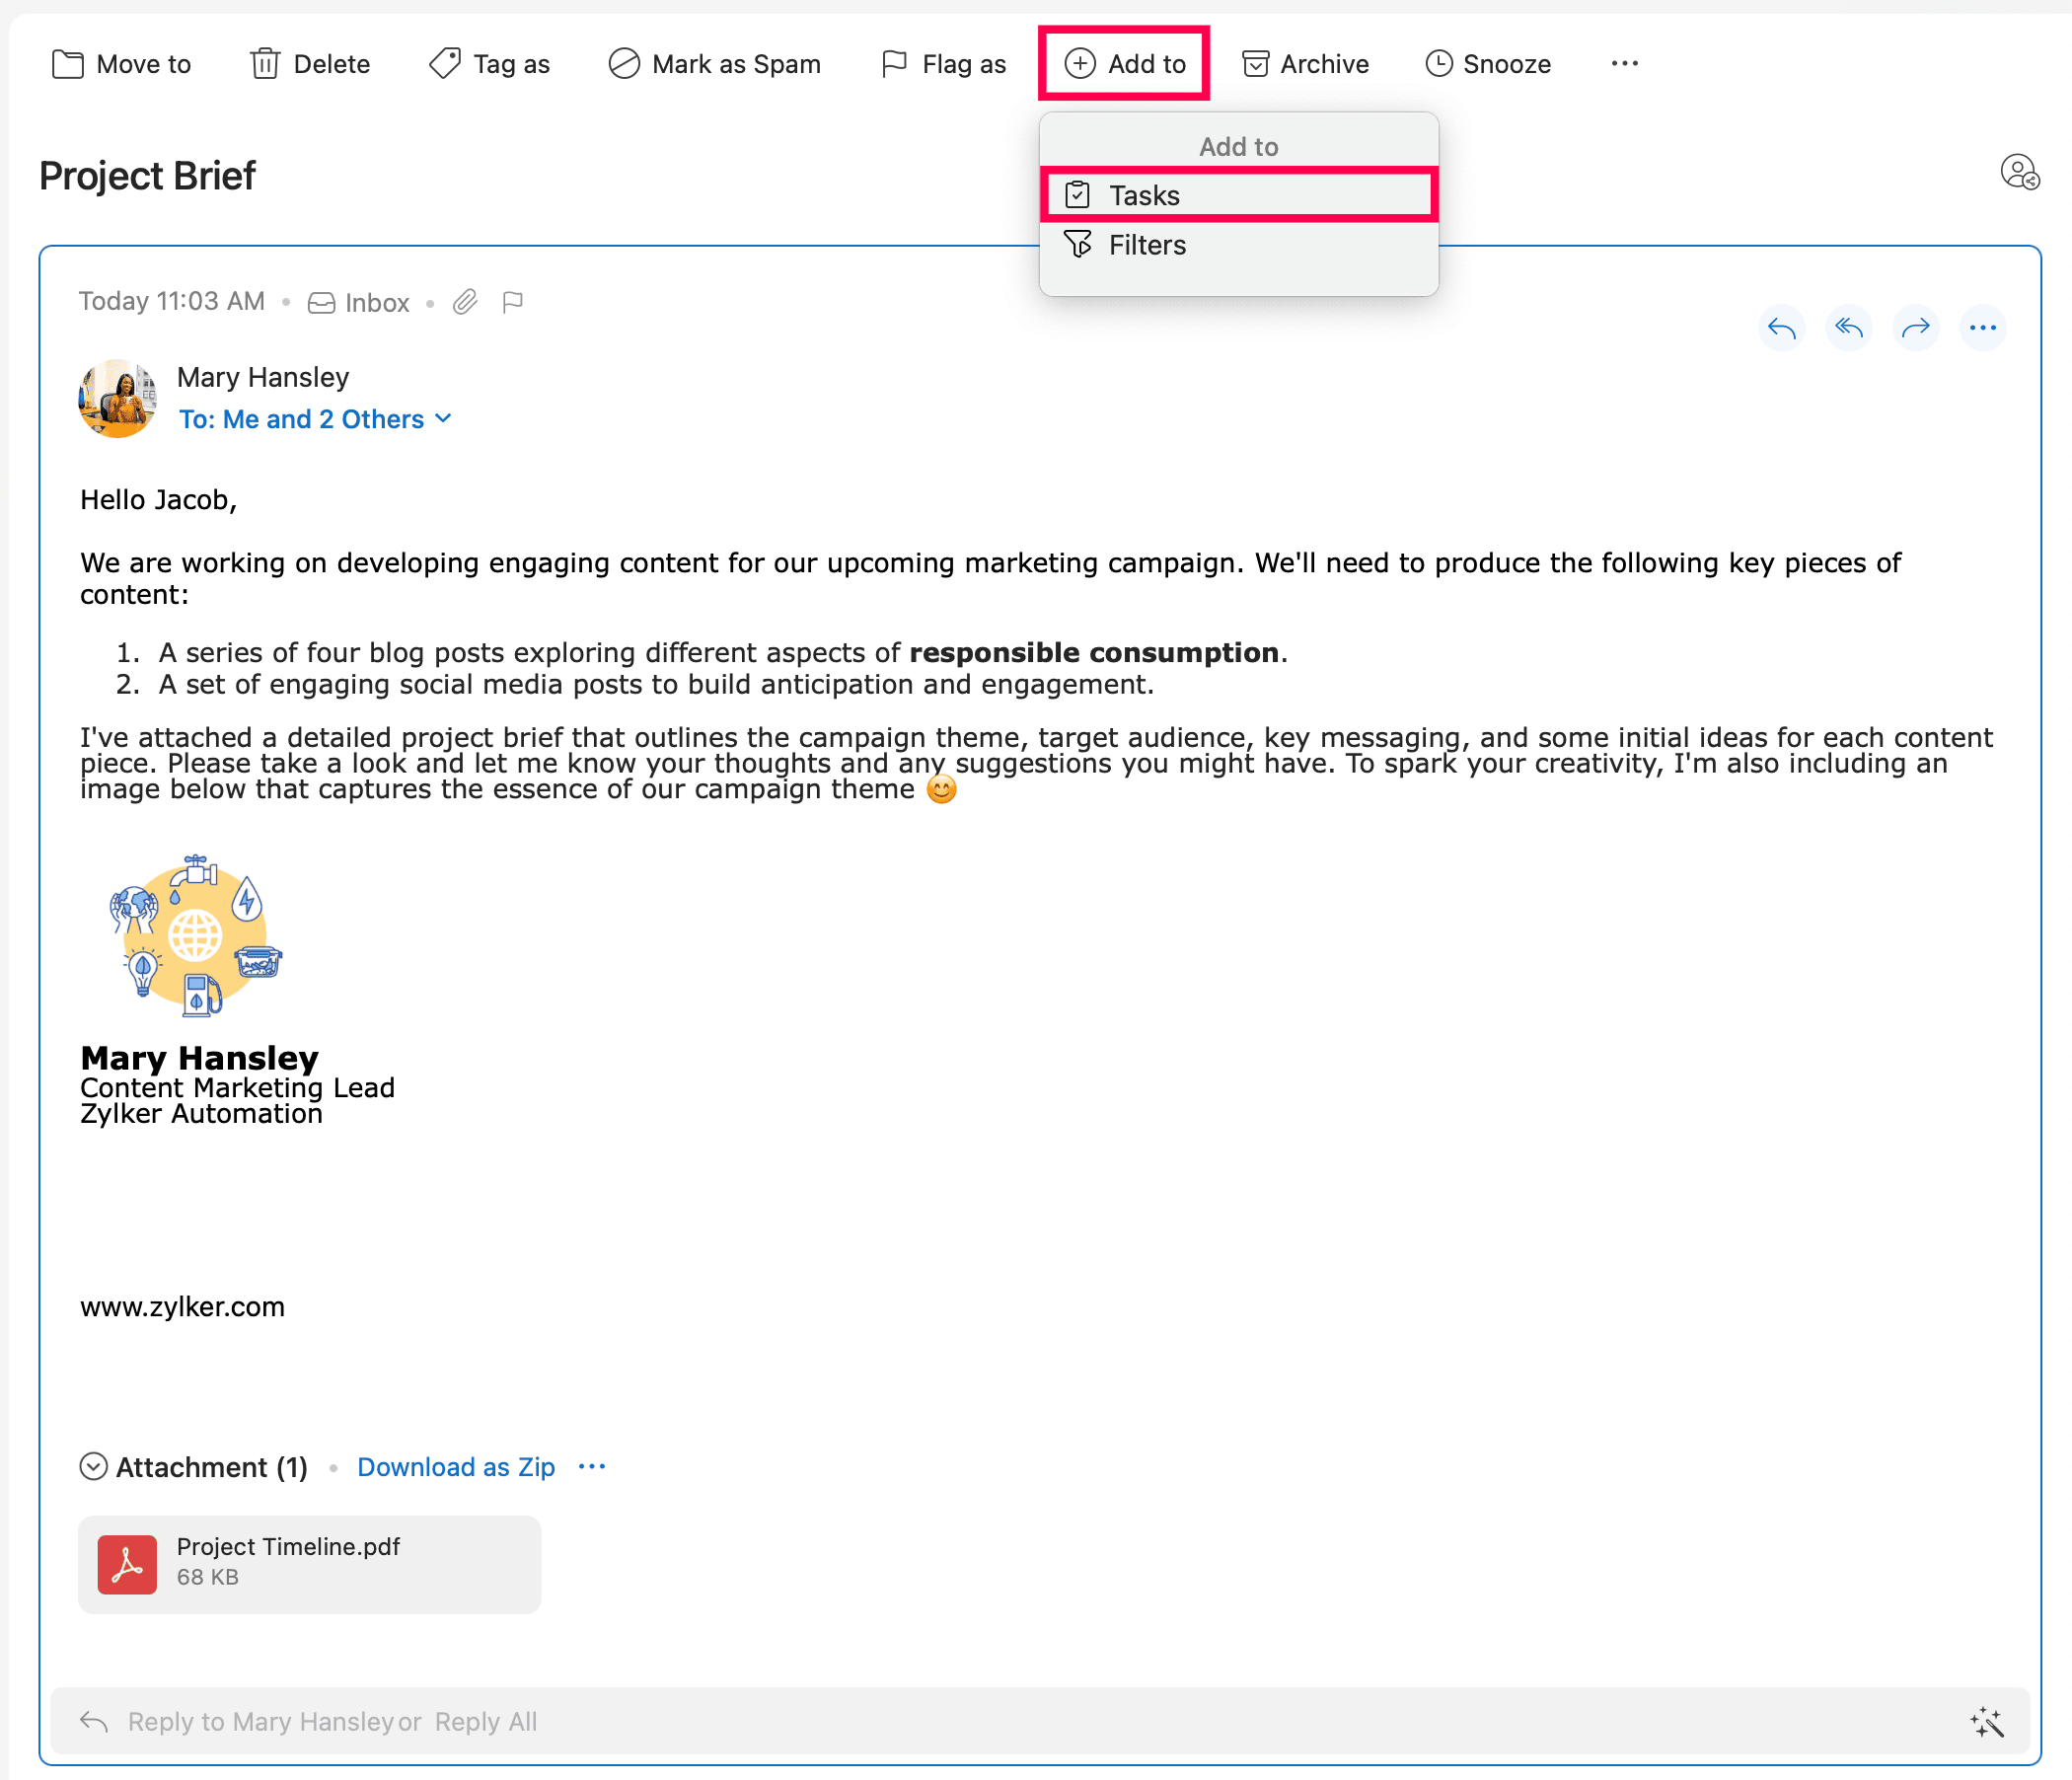Click the Download as Zip link
This screenshot has width=2072, height=1780.
point(456,1467)
